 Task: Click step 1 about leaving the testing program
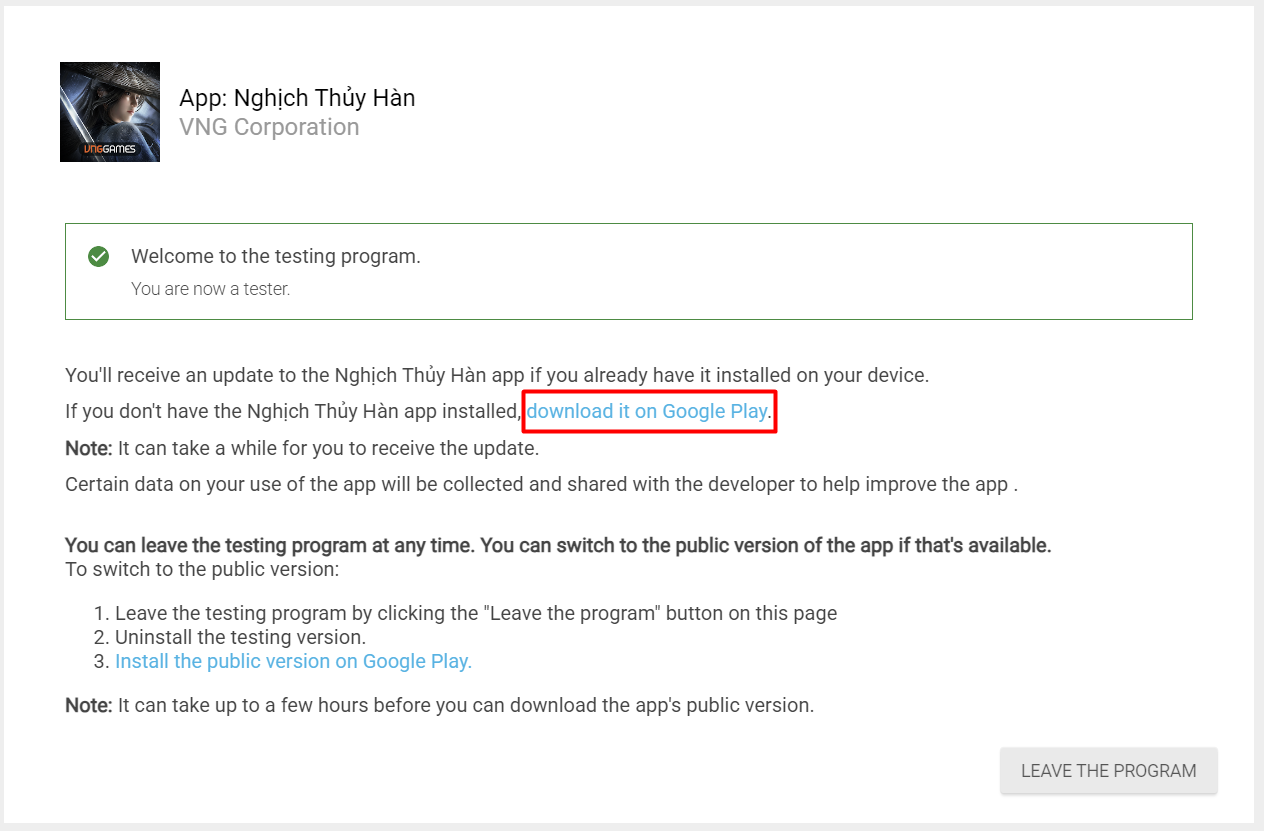click(x=476, y=613)
